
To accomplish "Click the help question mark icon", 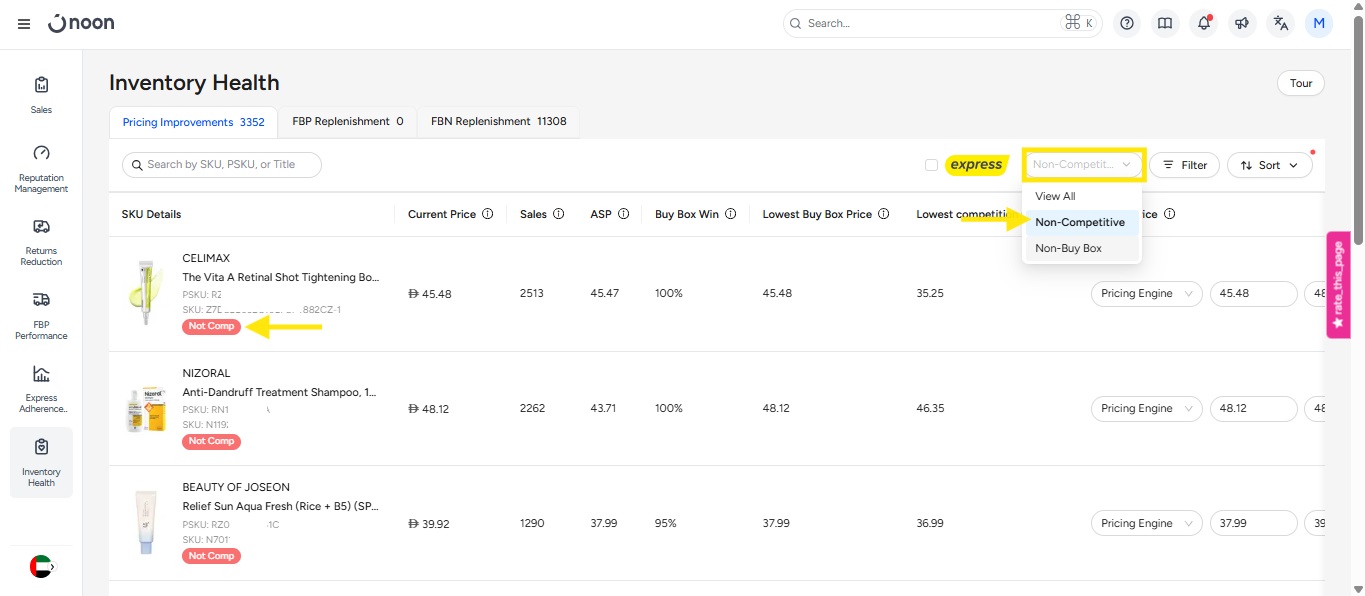I will click(x=1127, y=23).
